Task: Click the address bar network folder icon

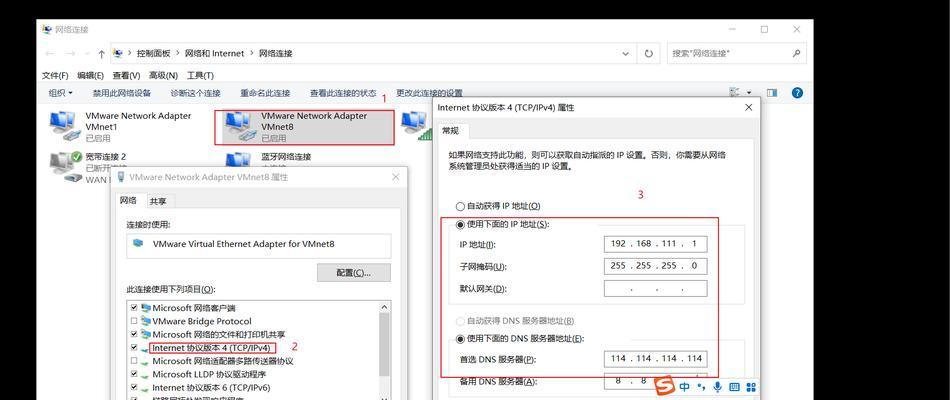Action: (119, 53)
